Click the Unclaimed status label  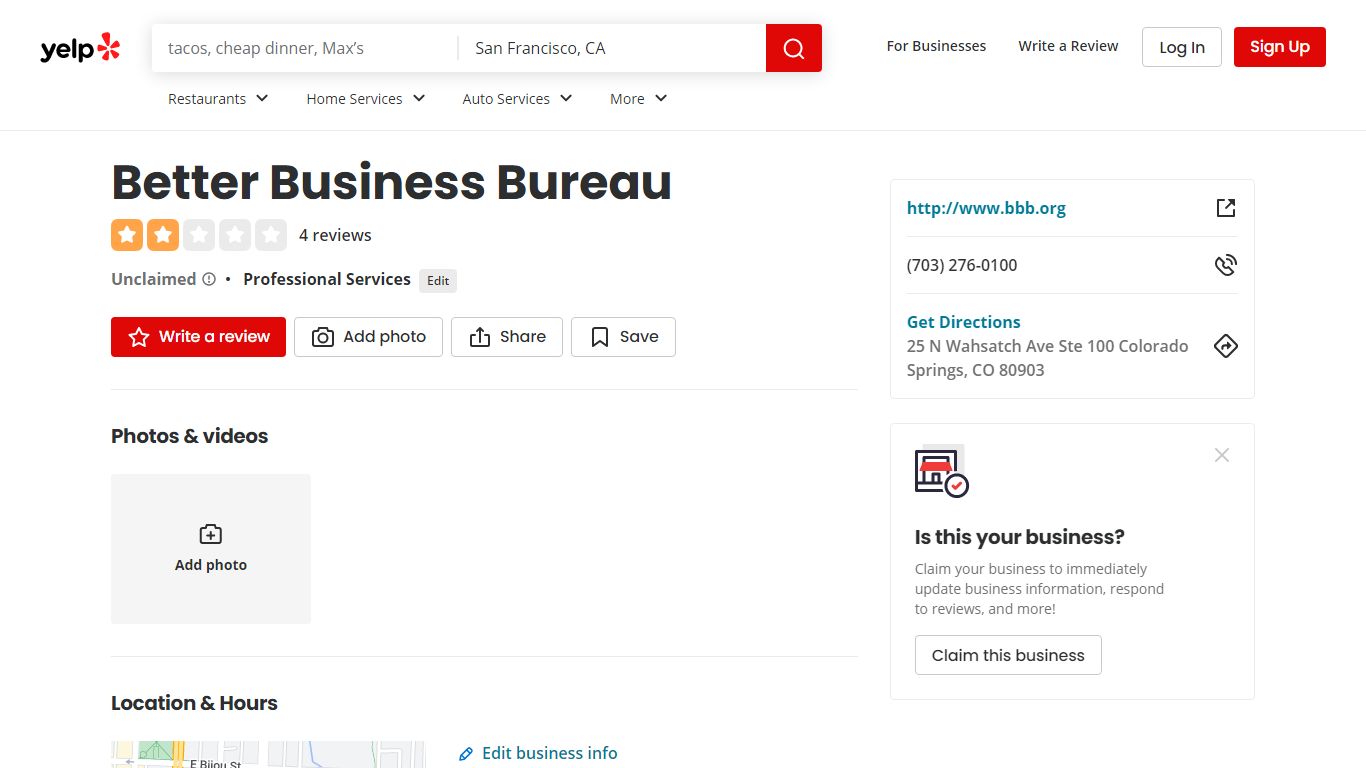click(x=154, y=279)
